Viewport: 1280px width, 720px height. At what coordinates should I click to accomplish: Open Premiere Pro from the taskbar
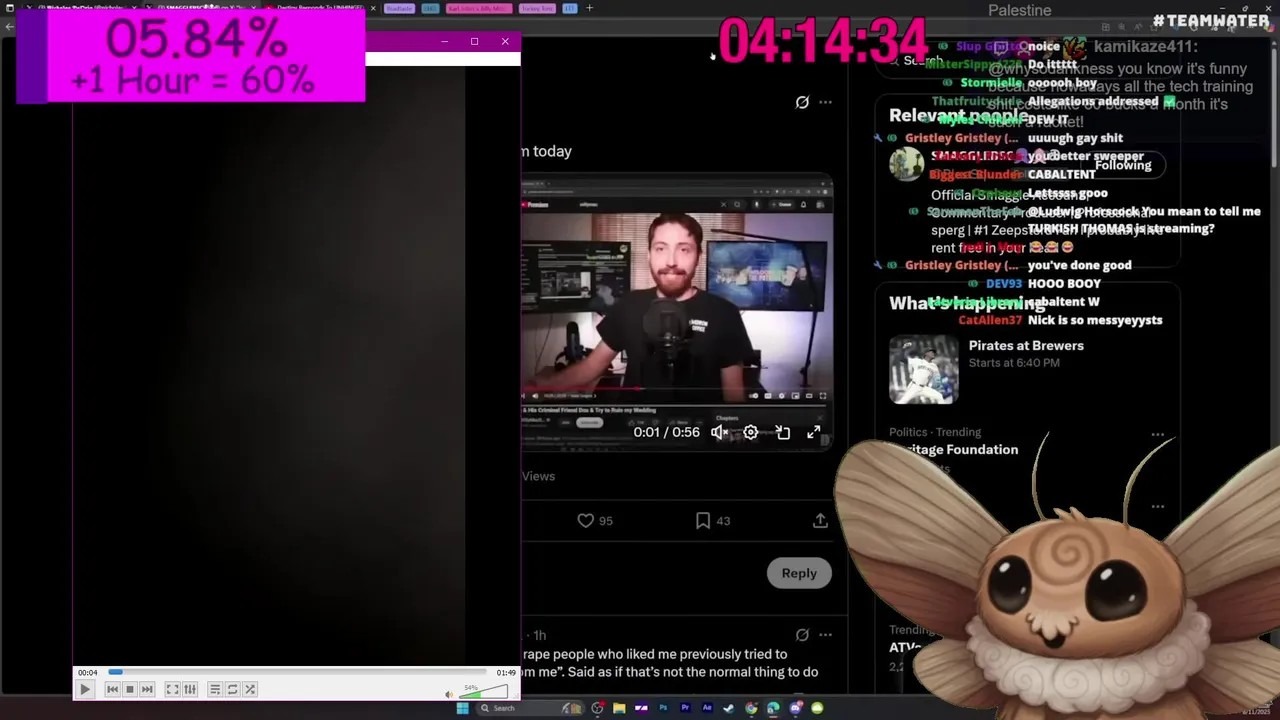coord(685,708)
